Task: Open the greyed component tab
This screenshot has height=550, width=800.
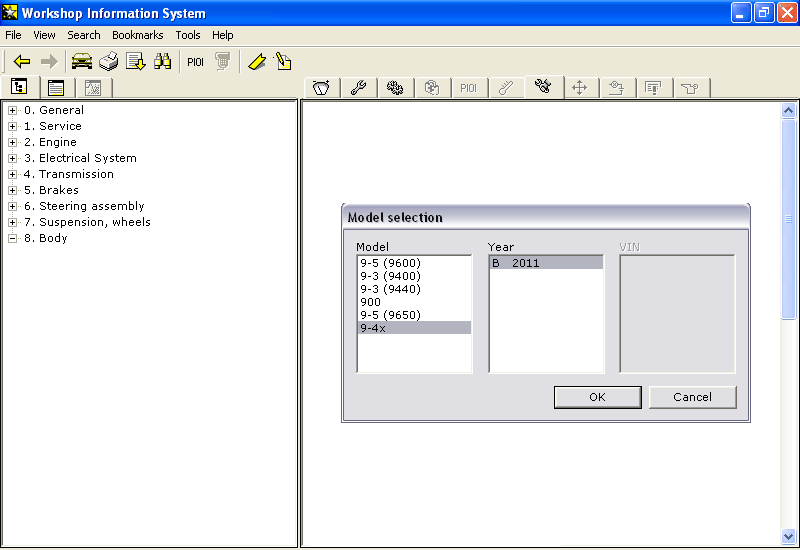Action: point(432,88)
